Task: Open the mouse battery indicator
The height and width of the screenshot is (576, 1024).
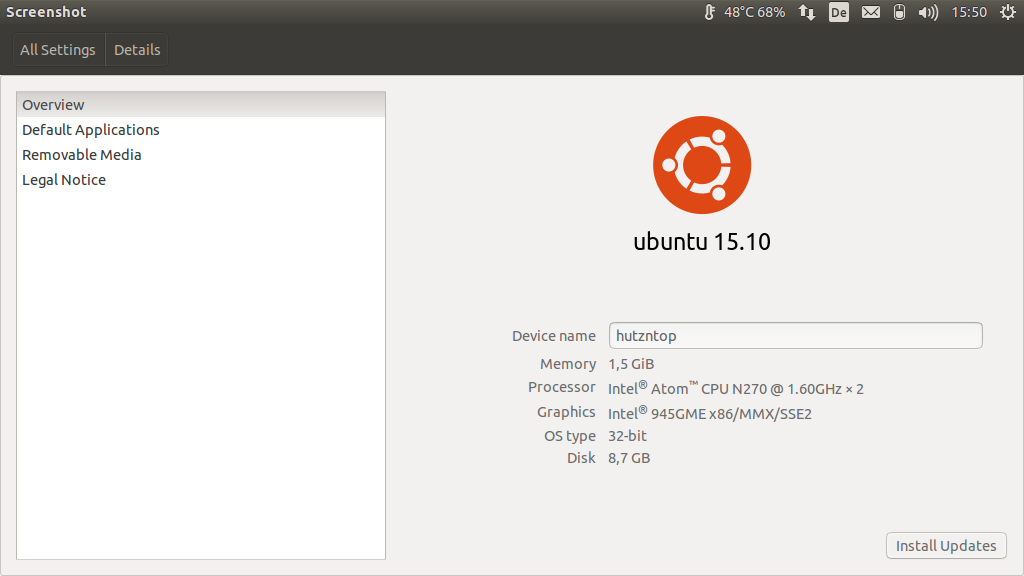Action: [899, 12]
